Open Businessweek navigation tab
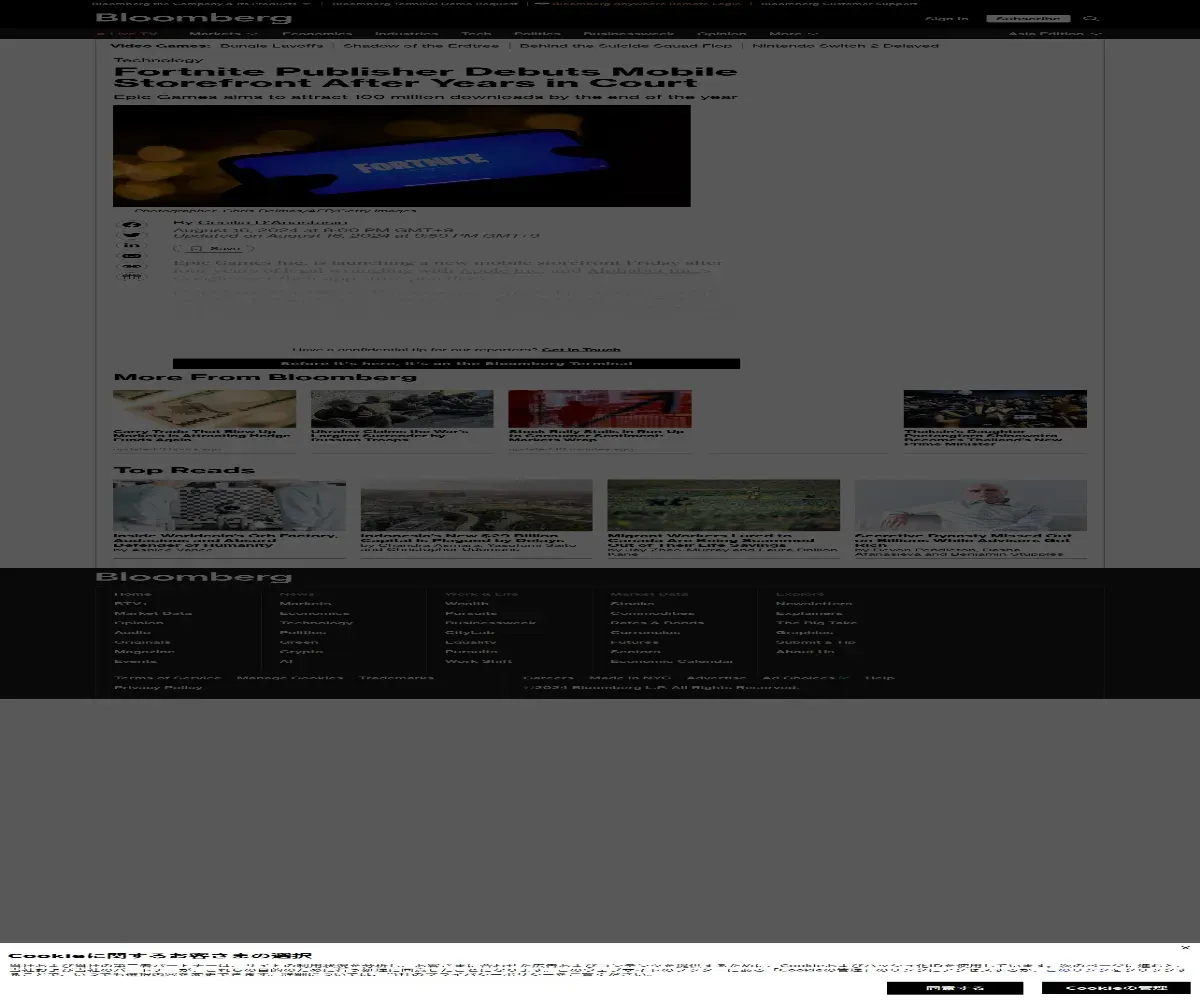 coord(629,34)
